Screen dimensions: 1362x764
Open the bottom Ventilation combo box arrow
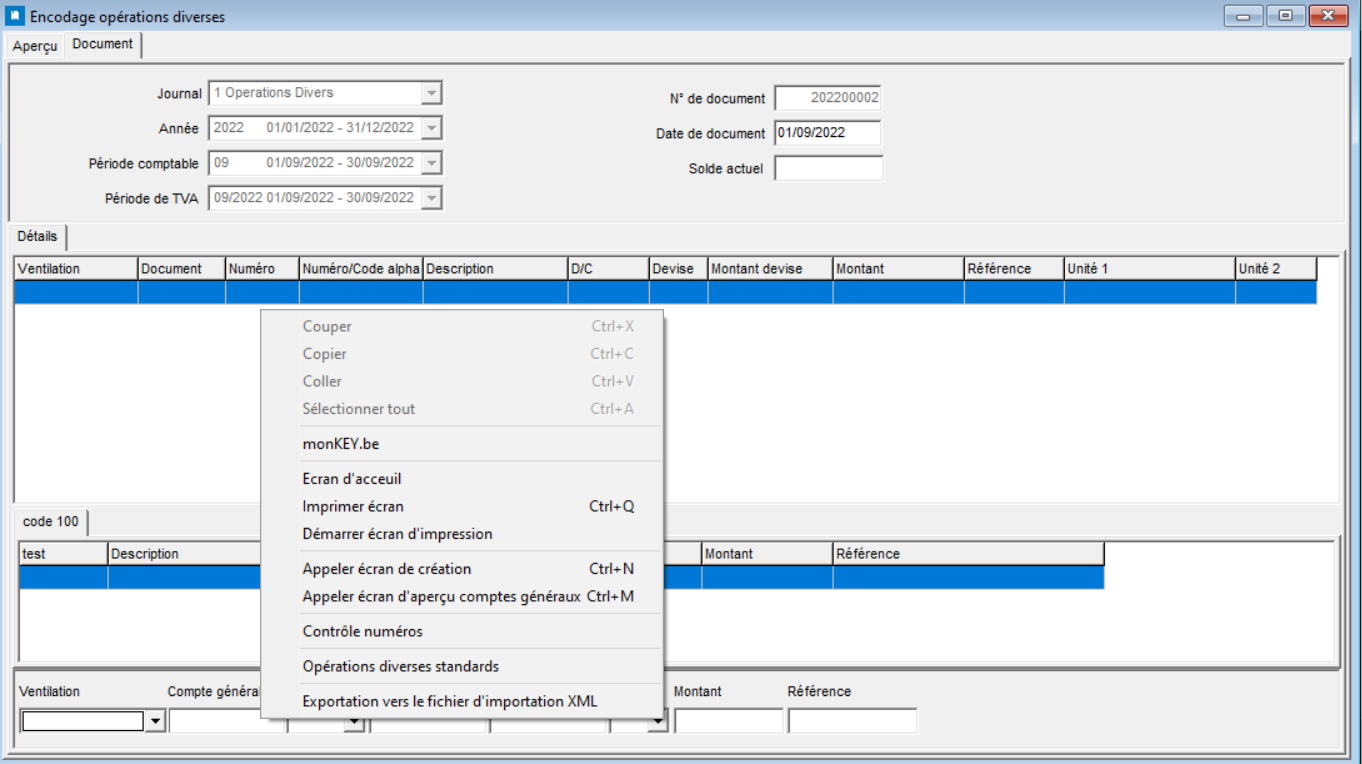coord(155,721)
